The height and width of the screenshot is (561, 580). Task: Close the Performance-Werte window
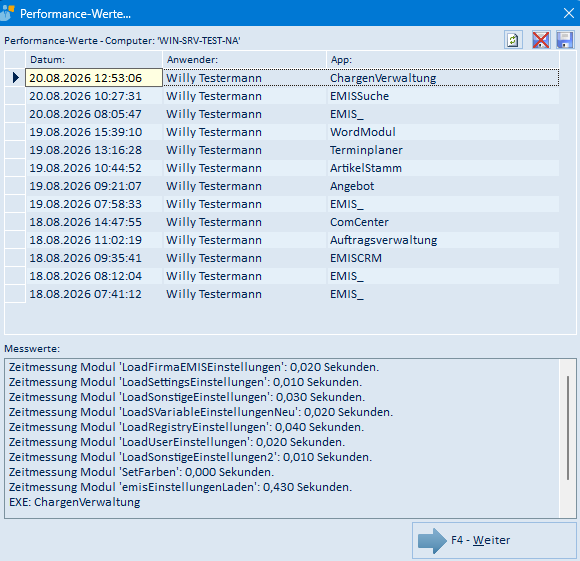point(569,13)
